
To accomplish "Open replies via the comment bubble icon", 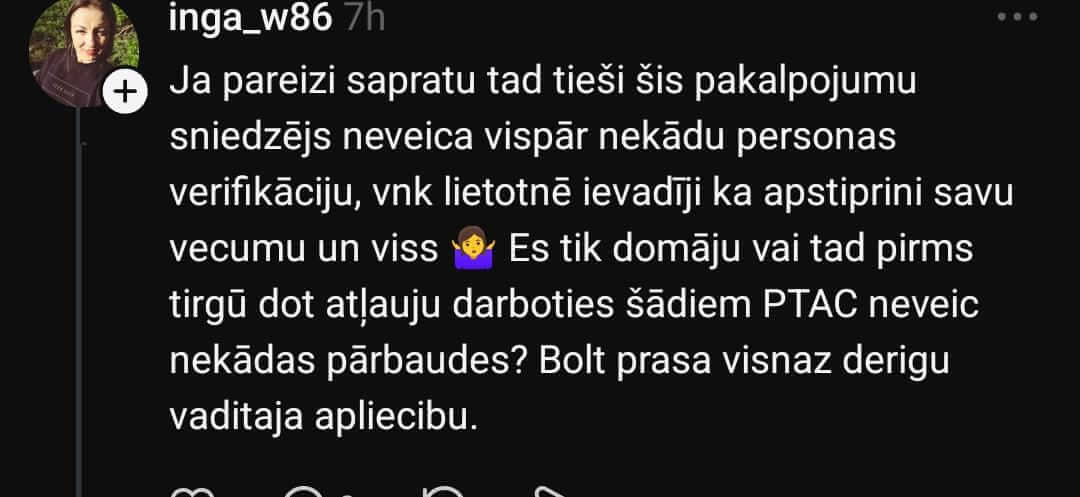I will pyautogui.click(x=304, y=491).
